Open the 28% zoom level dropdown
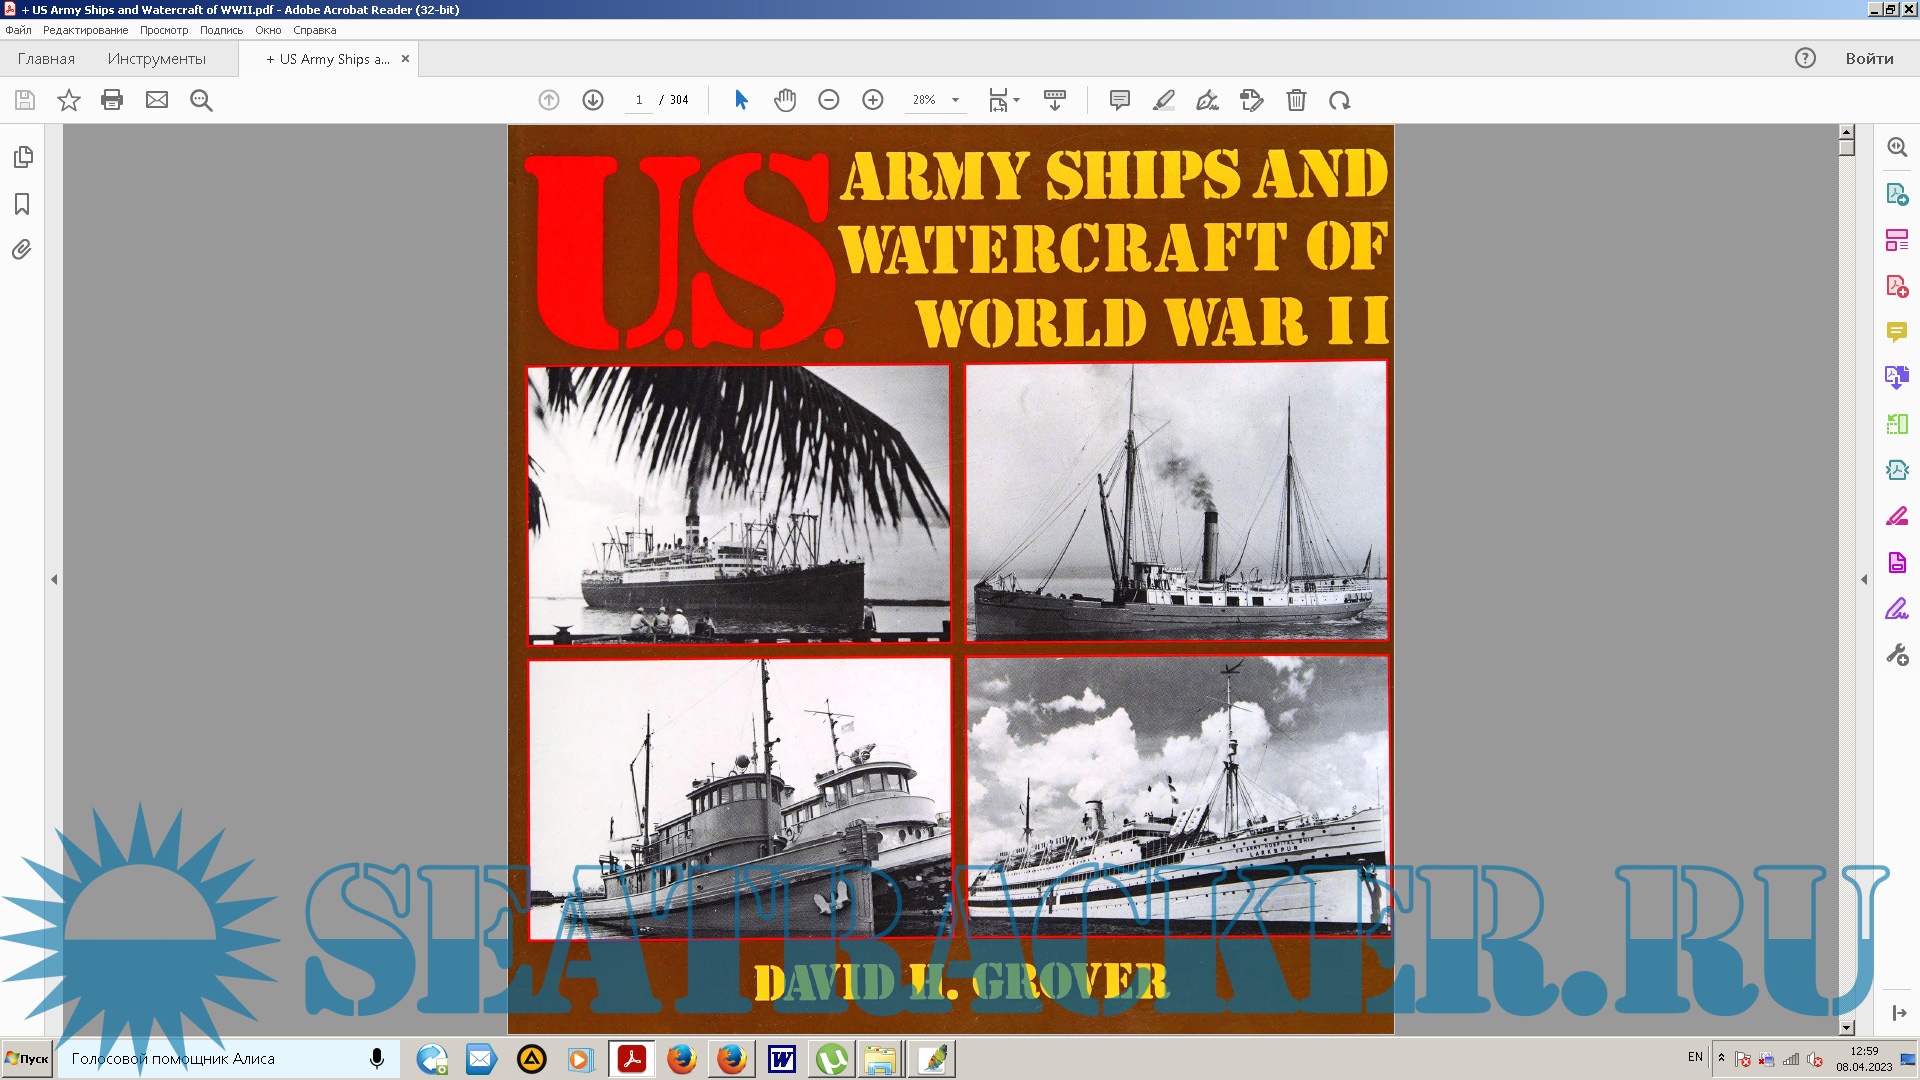 [x=955, y=100]
